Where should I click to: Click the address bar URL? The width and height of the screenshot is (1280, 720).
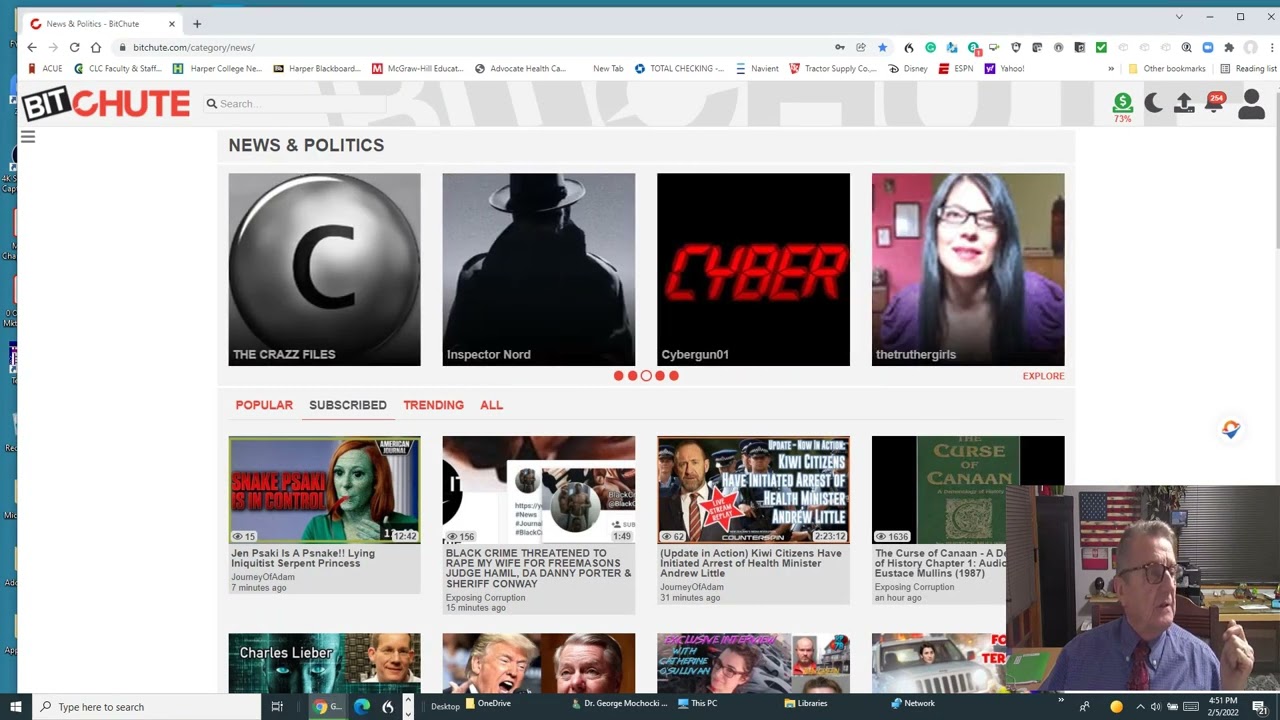pyautogui.click(x=194, y=47)
